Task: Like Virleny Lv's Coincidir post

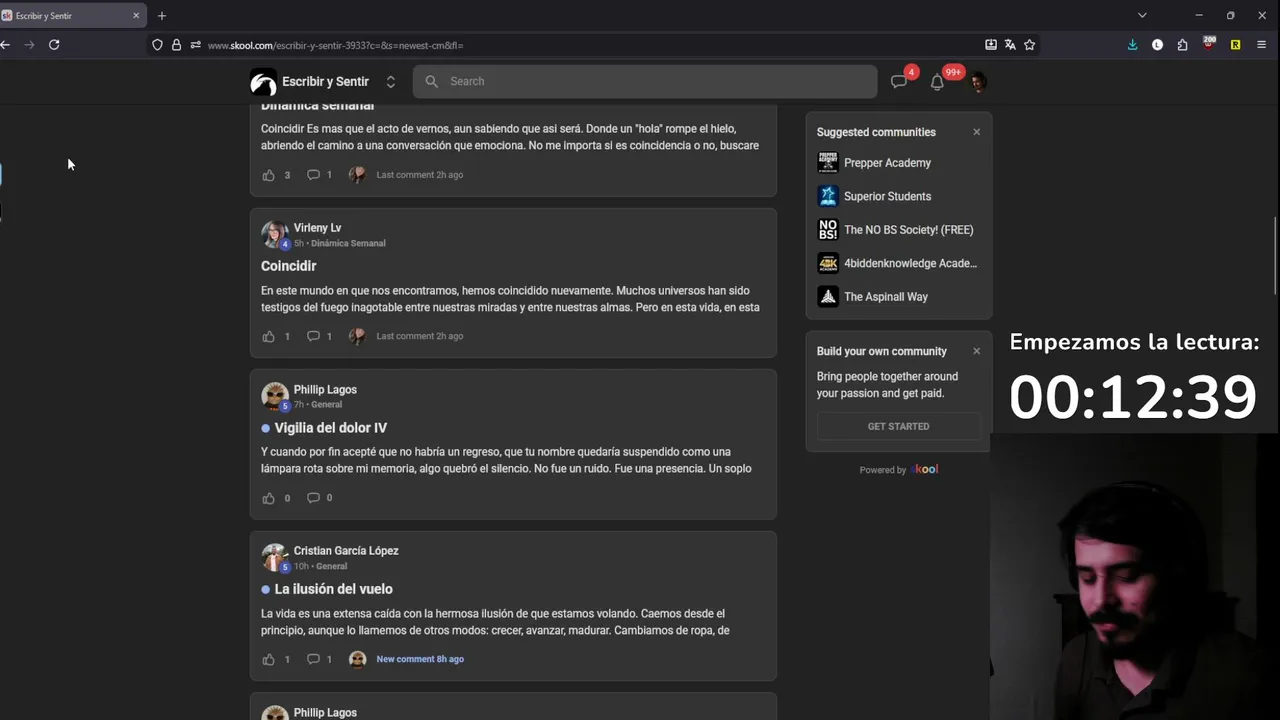Action: point(268,336)
